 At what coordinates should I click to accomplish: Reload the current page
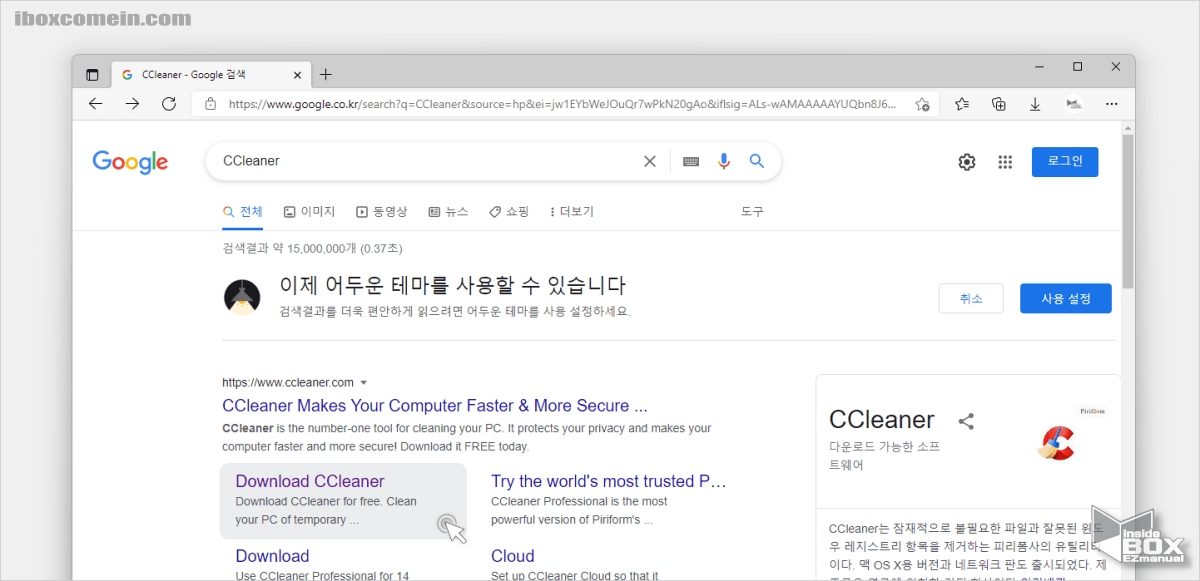168,103
